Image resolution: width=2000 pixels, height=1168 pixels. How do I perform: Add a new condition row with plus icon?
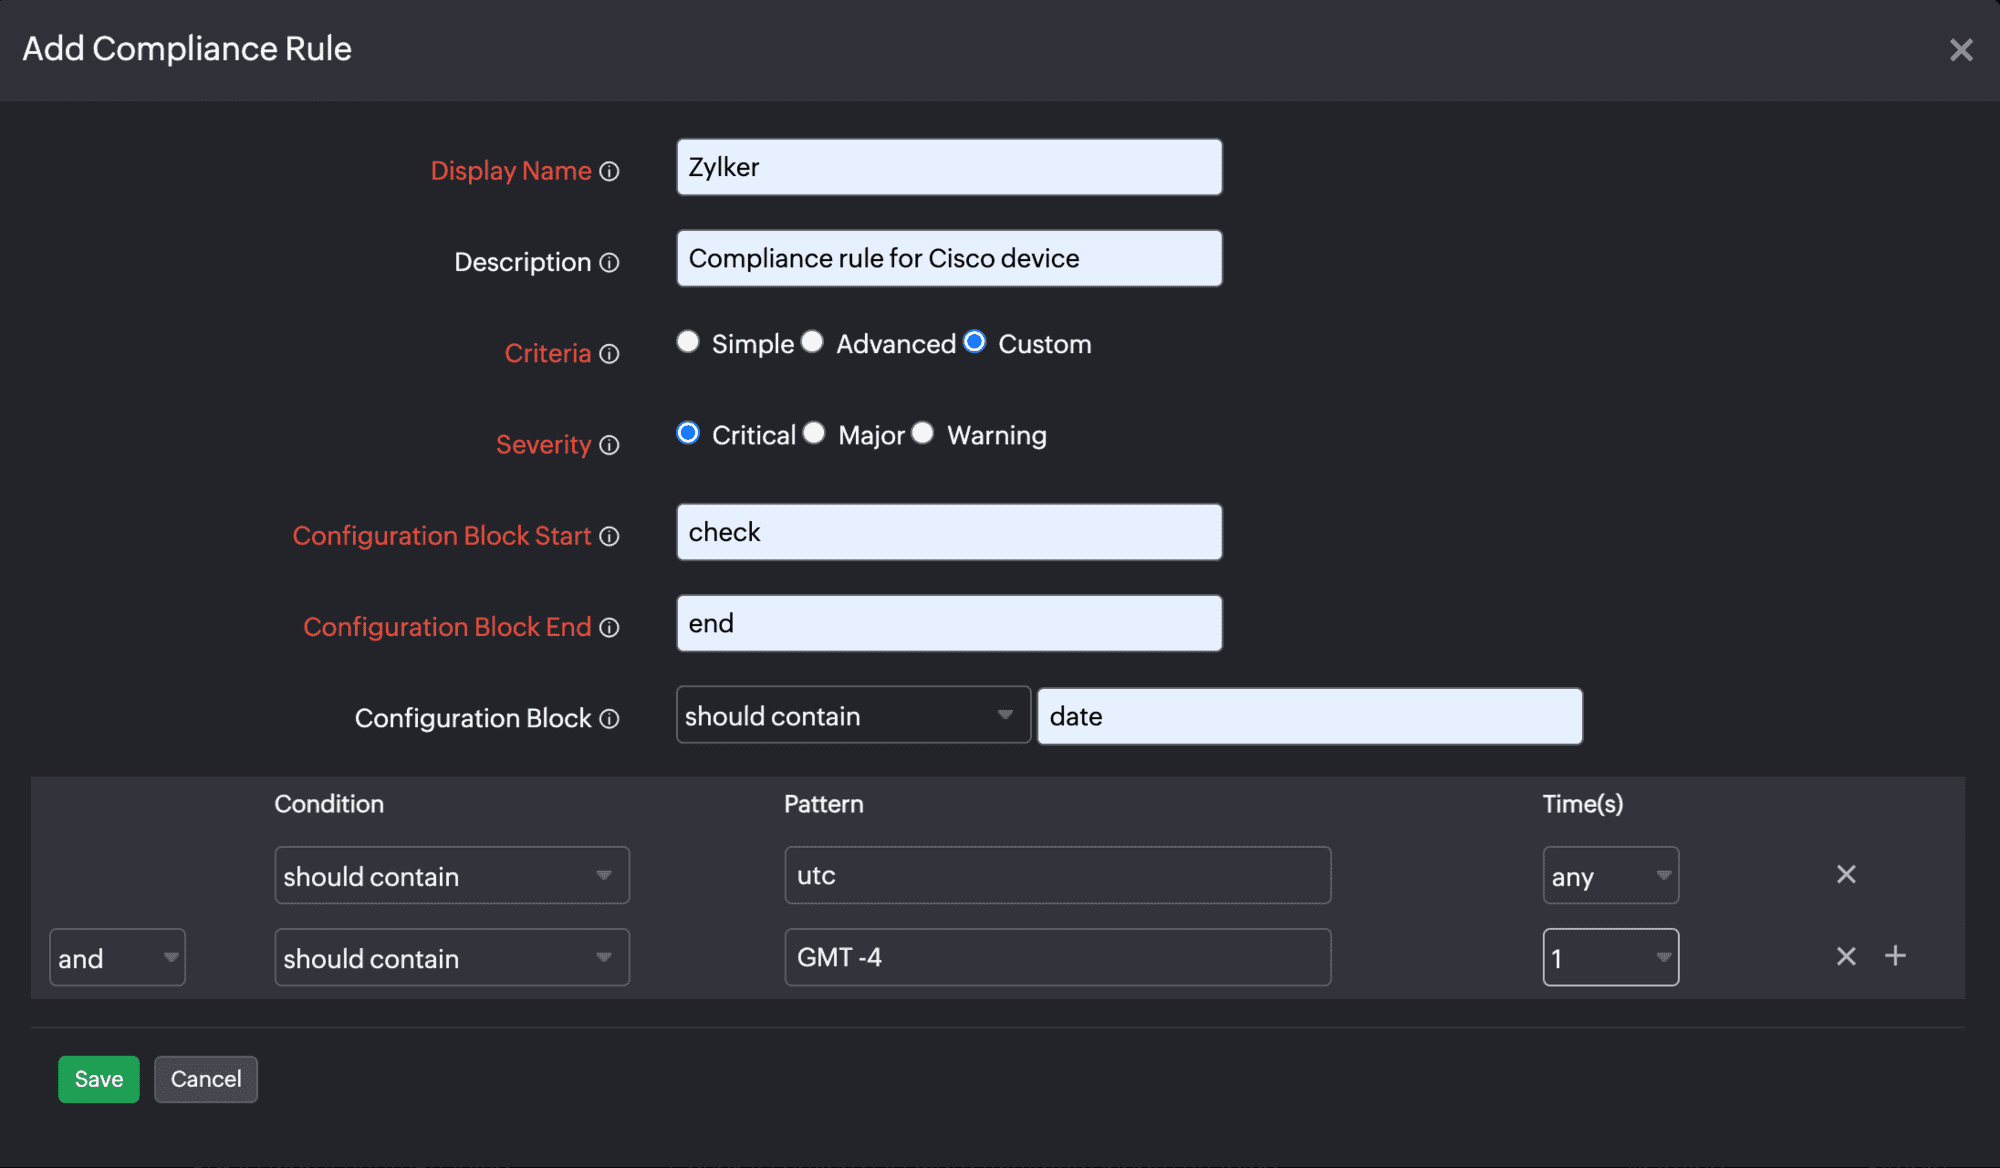click(x=1895, y=956)
